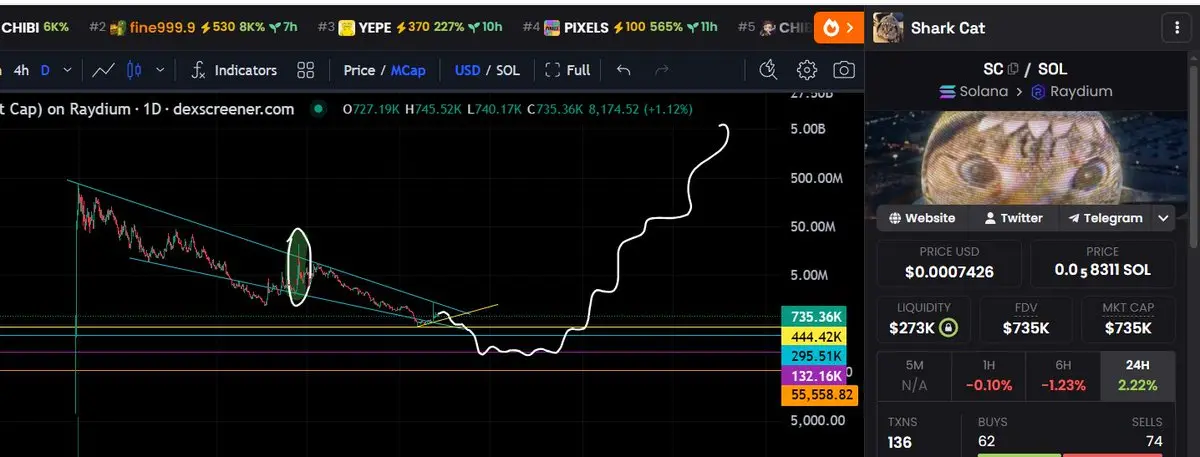This screenshot has height=457, width=1200.
Task: Select the D daily timeframe
Action: click(x=45, y=70)
